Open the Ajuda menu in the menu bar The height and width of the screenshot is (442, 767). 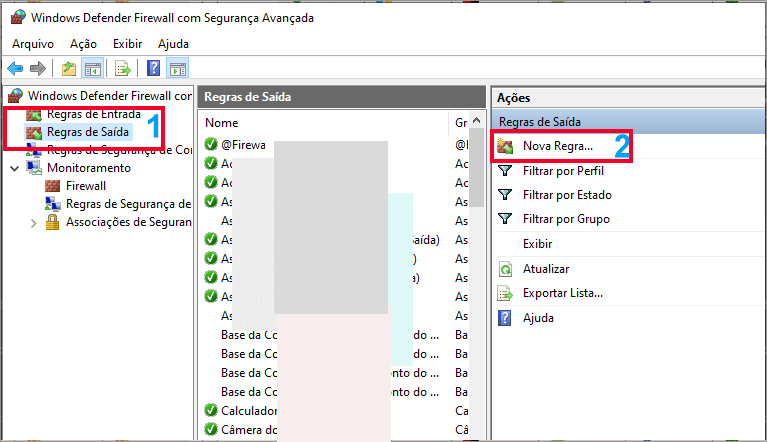pyautogui.click(x=173, y=44)
